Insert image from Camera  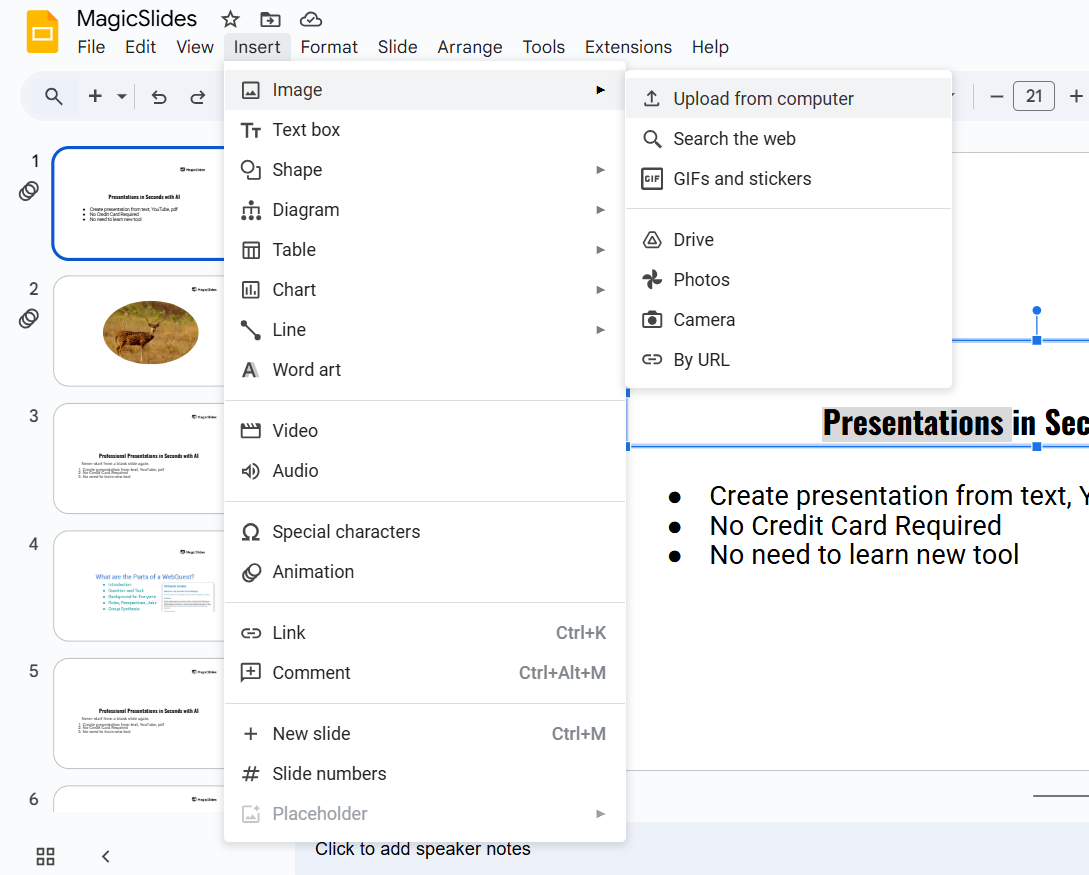(x=788, y=320)
